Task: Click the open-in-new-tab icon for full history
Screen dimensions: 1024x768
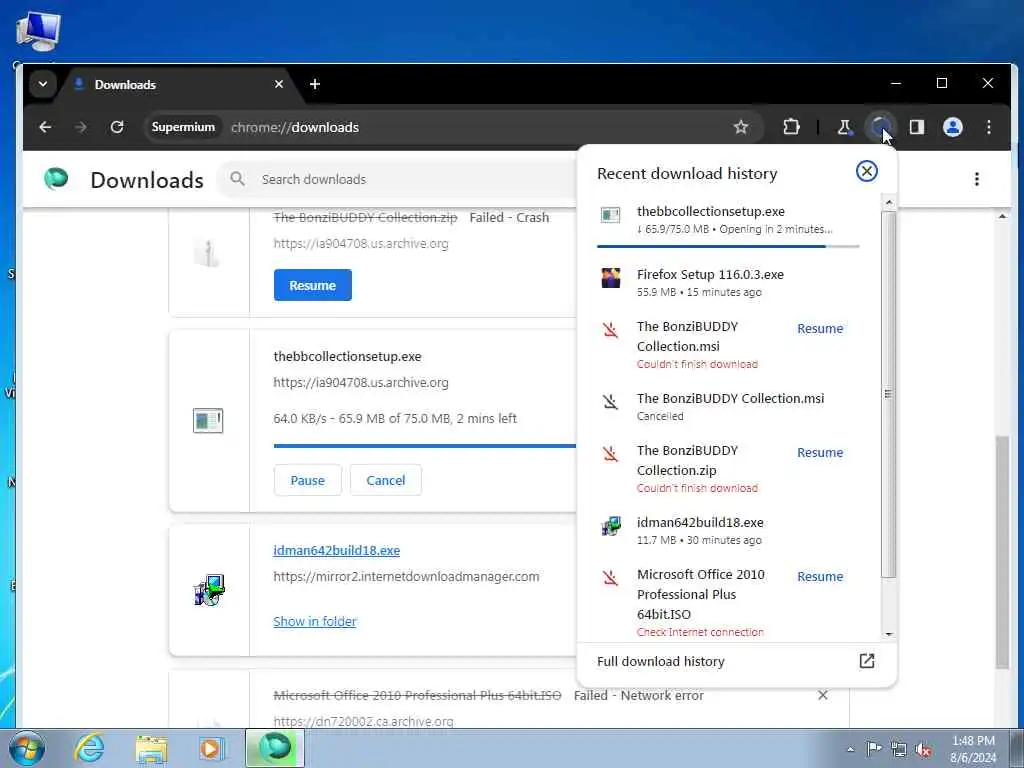Action: tap(867, 661)
